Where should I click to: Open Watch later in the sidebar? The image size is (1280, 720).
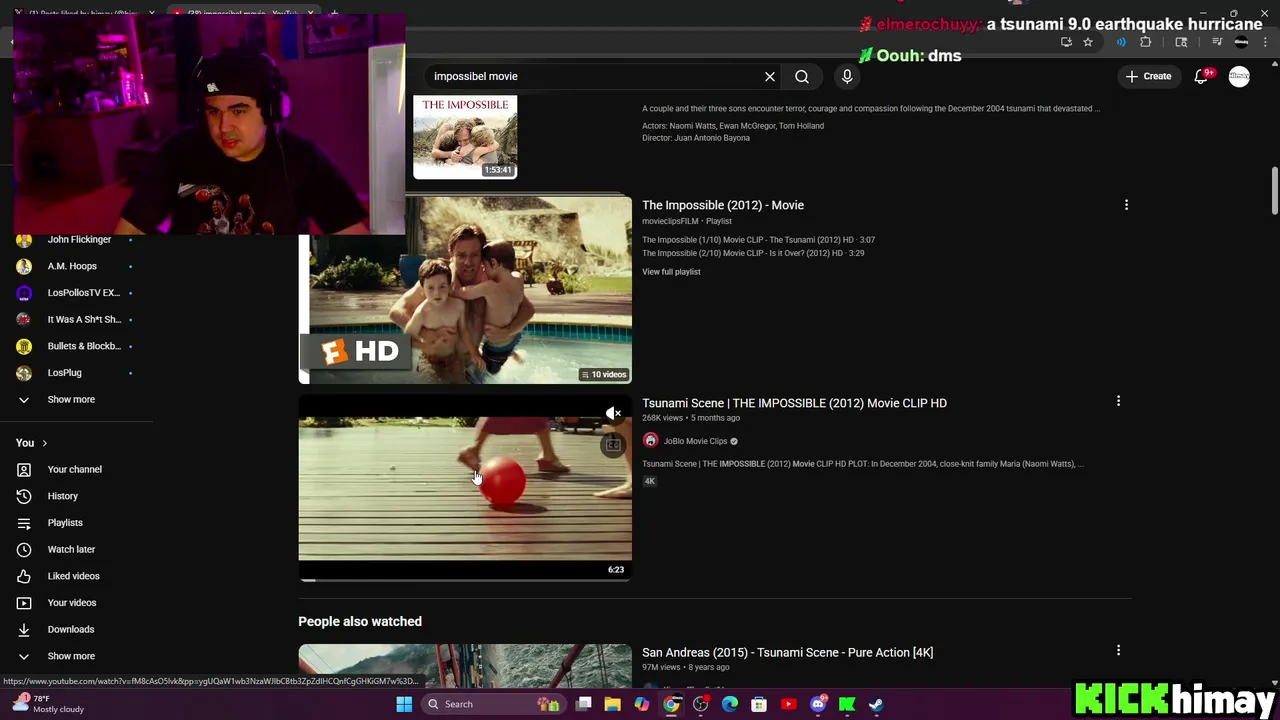click(x=71, y=549)
